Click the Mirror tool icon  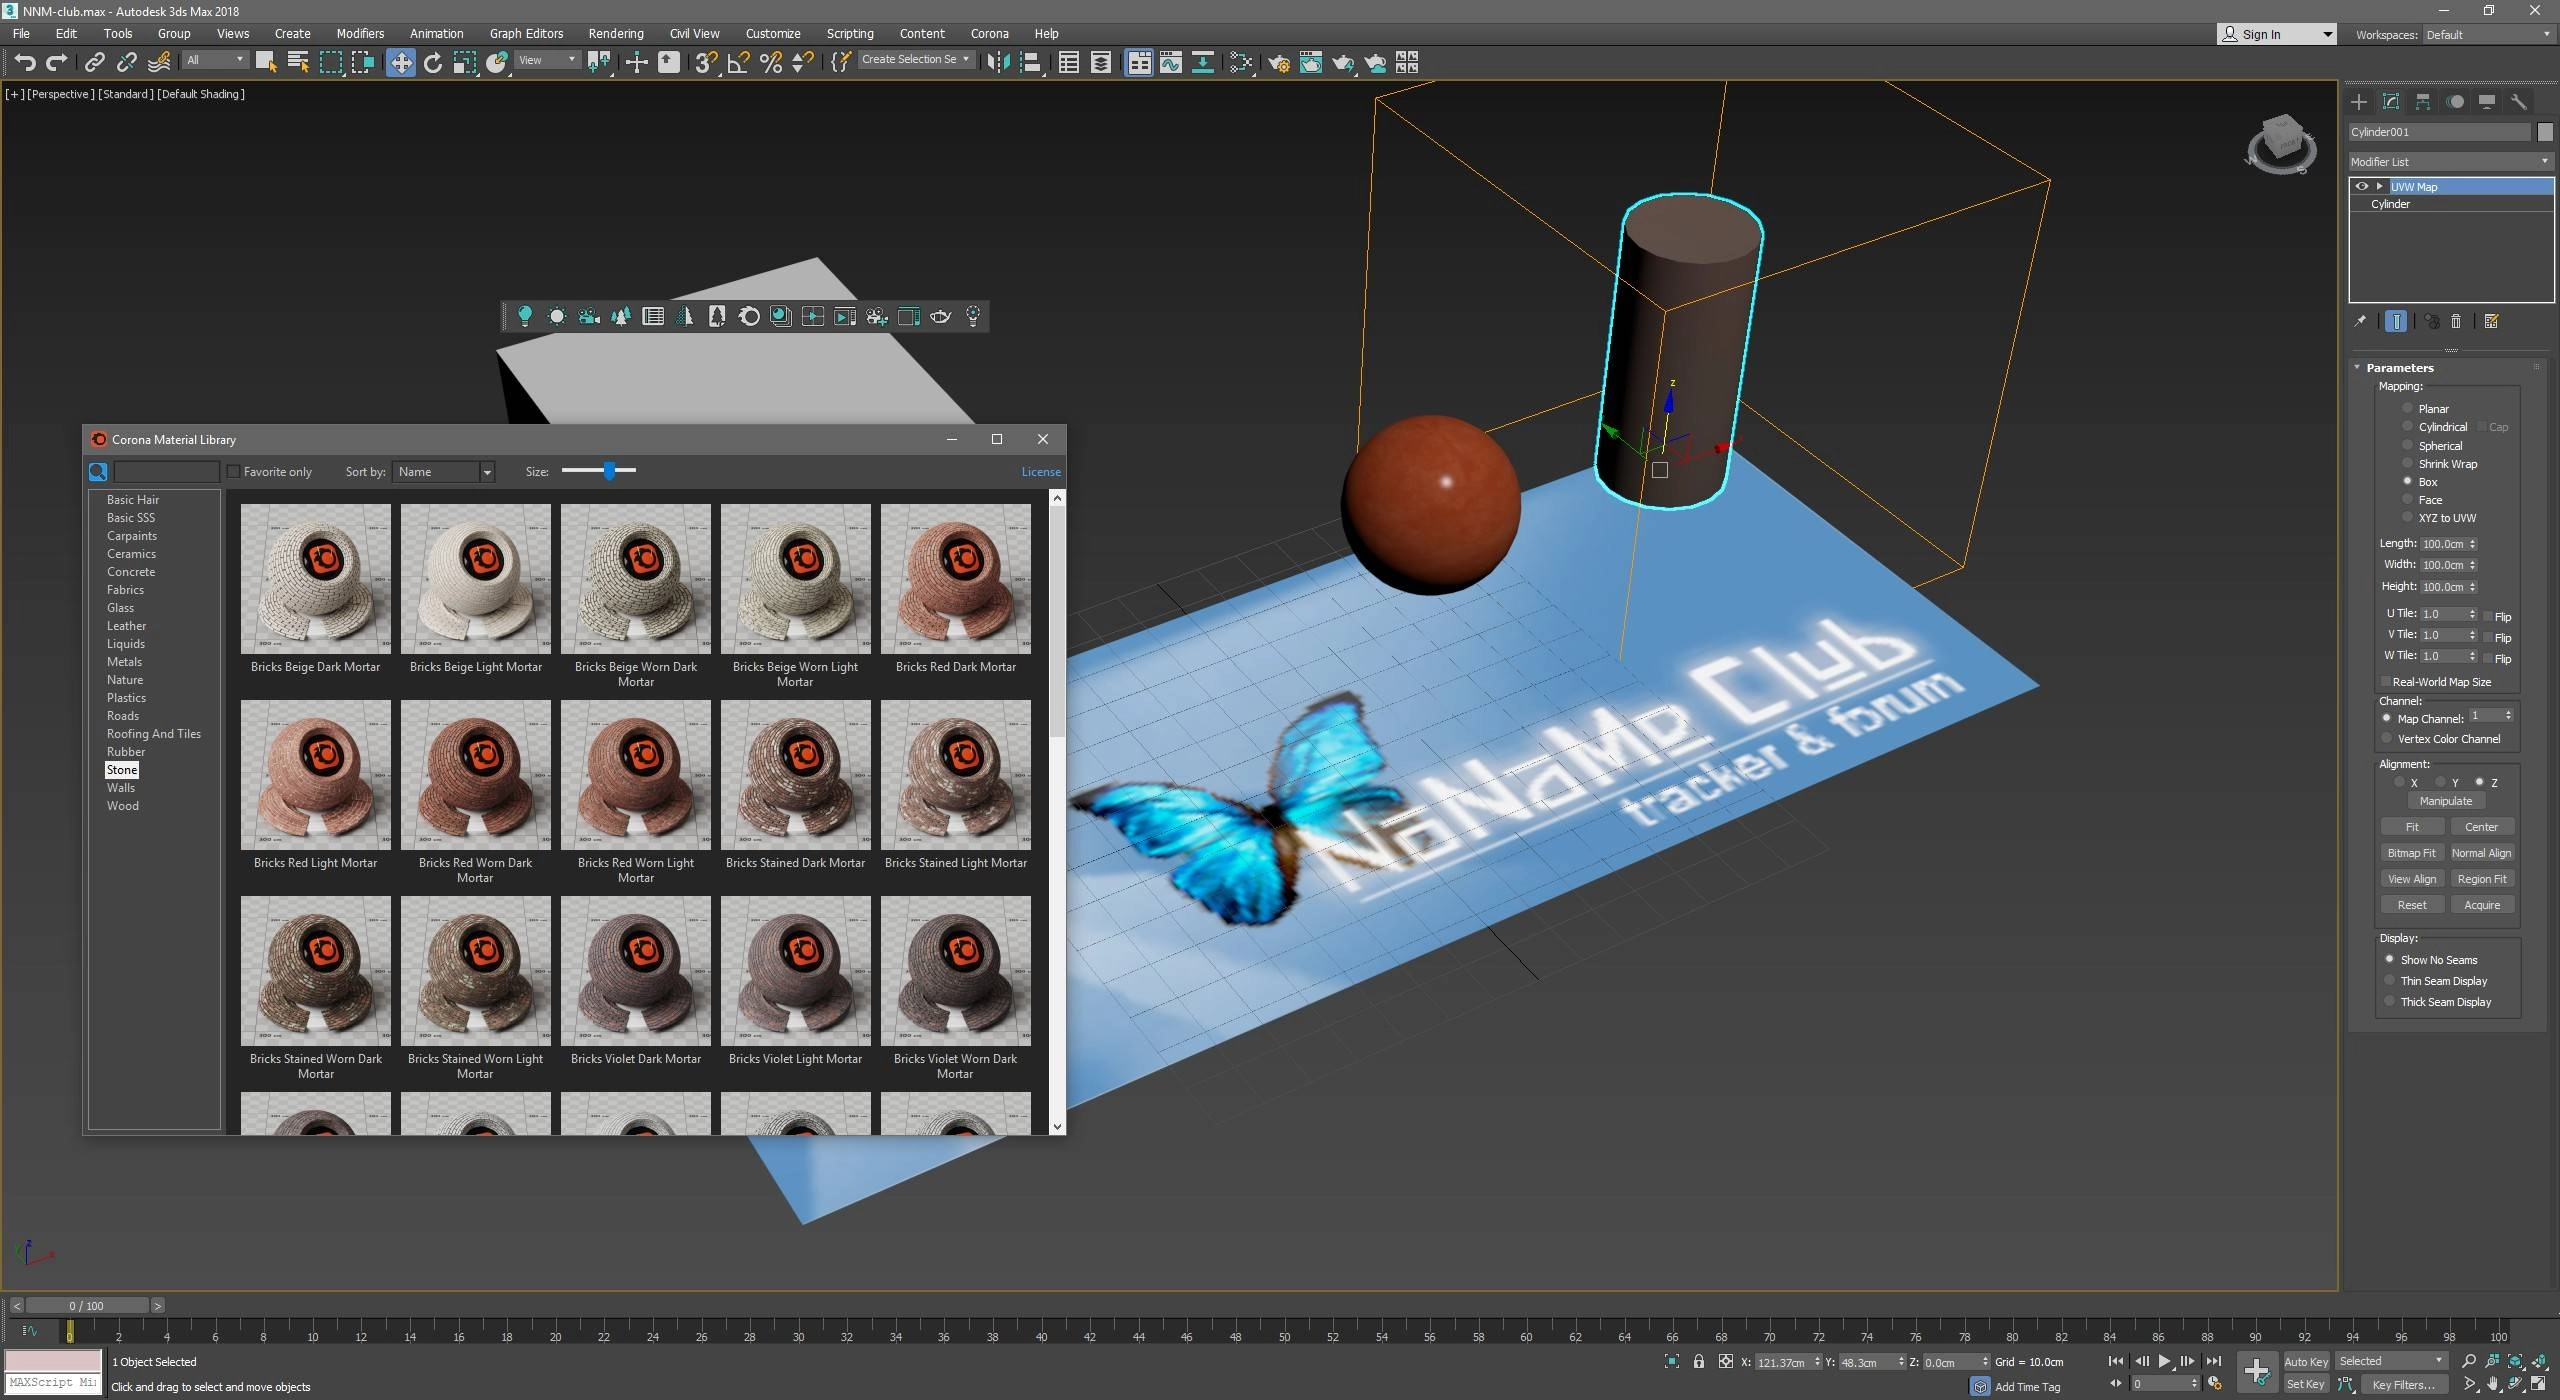[997, 62]
